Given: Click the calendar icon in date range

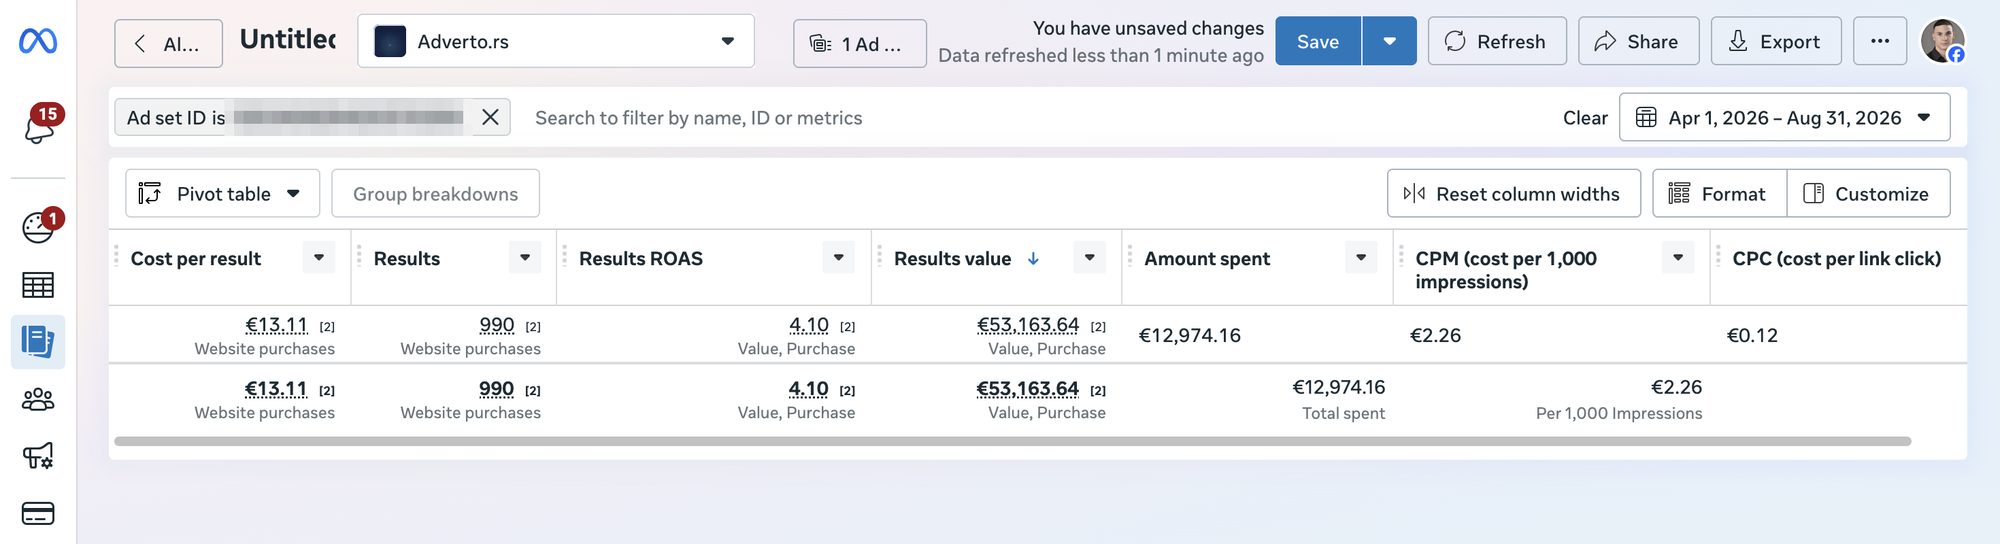Looking at the screenshot, I should [1646, 117].
